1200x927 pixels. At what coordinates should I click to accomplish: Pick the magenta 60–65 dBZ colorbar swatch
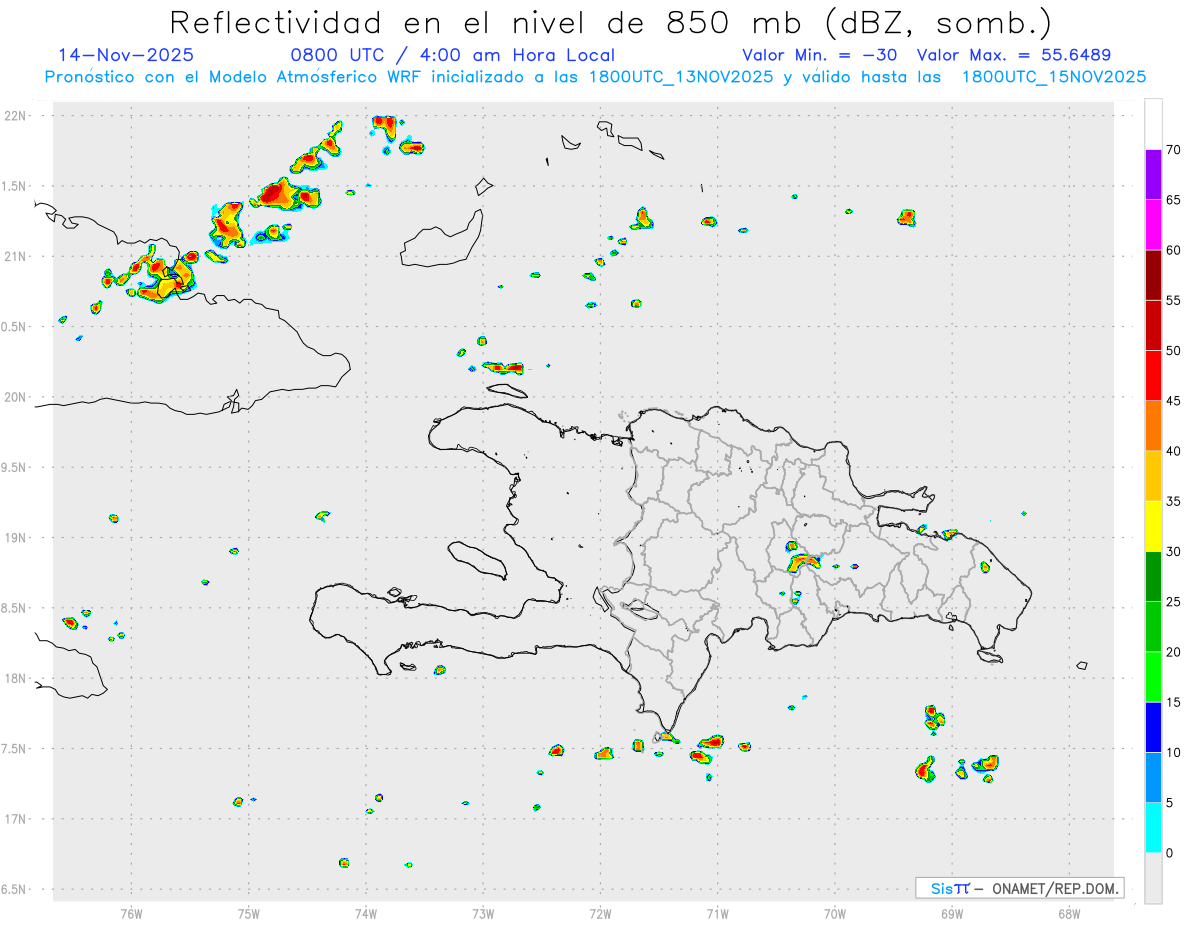[x=1153, y=224]
